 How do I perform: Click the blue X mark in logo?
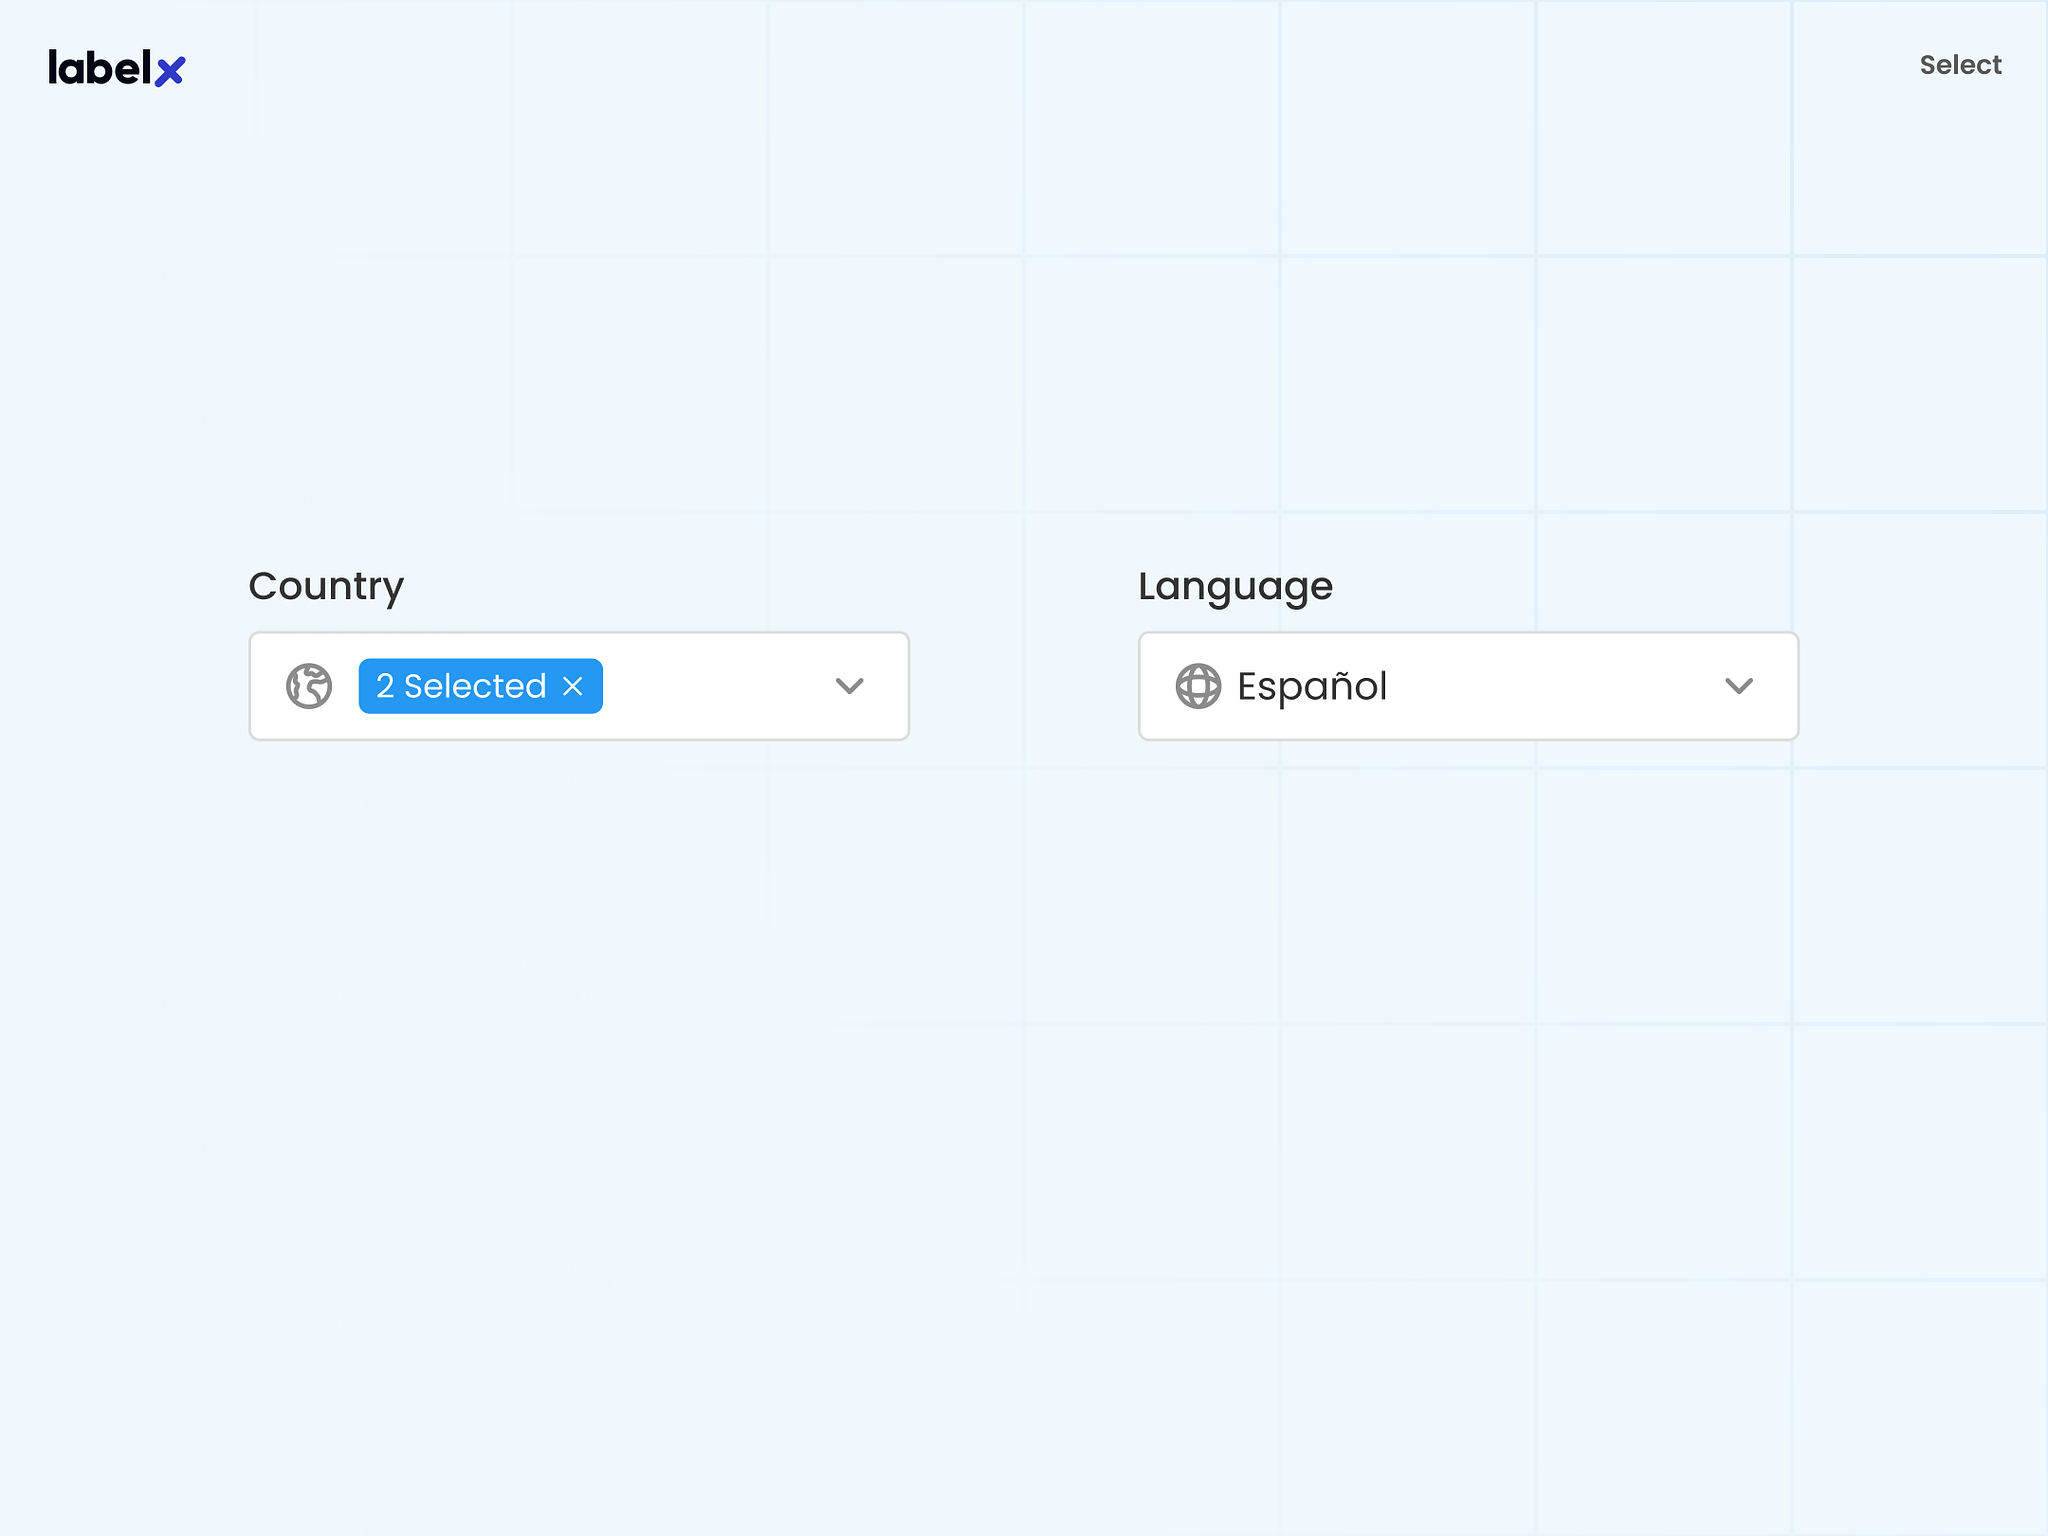[170, 71]
